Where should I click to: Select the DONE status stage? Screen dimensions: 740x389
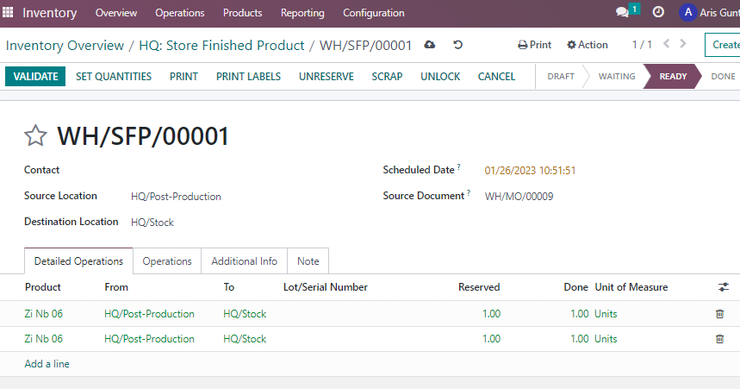point(723,76)
